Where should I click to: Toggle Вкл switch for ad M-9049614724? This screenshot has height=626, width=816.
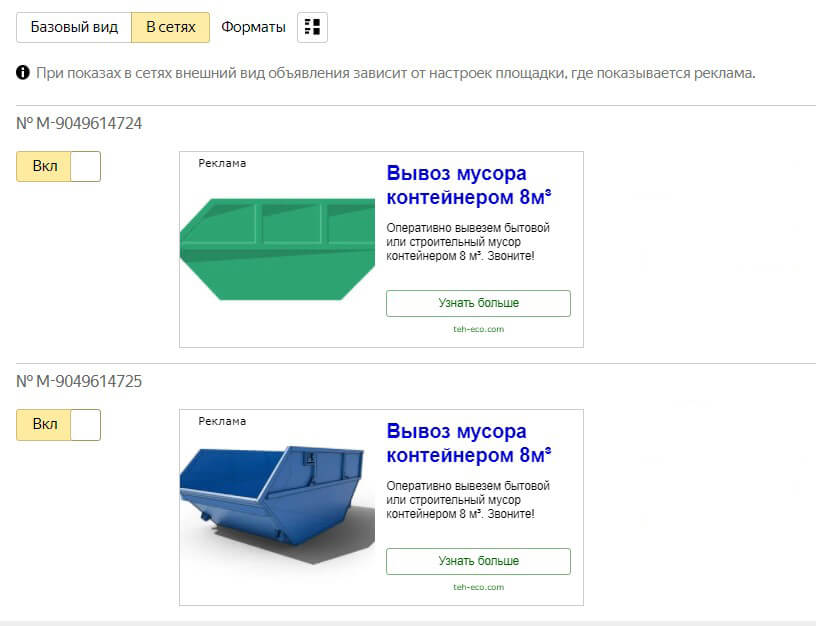point(58,167)
